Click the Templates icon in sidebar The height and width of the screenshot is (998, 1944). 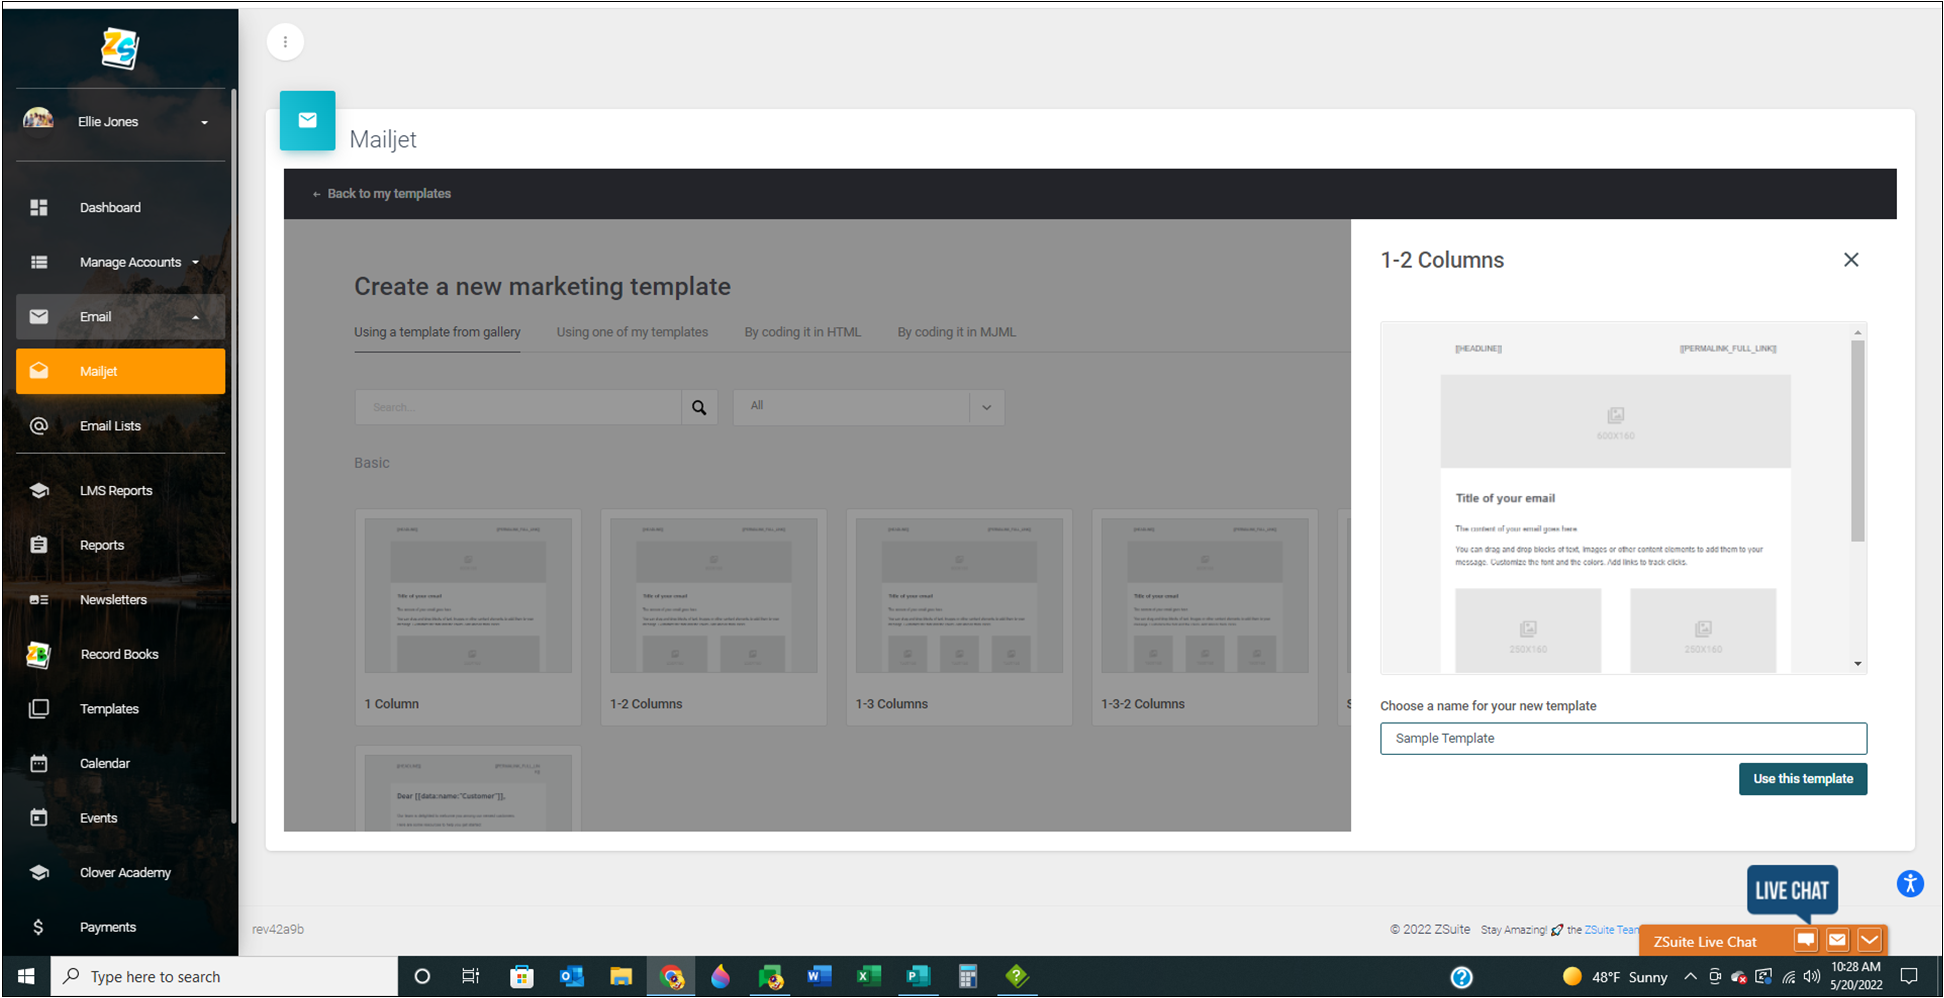click(39, 709)
